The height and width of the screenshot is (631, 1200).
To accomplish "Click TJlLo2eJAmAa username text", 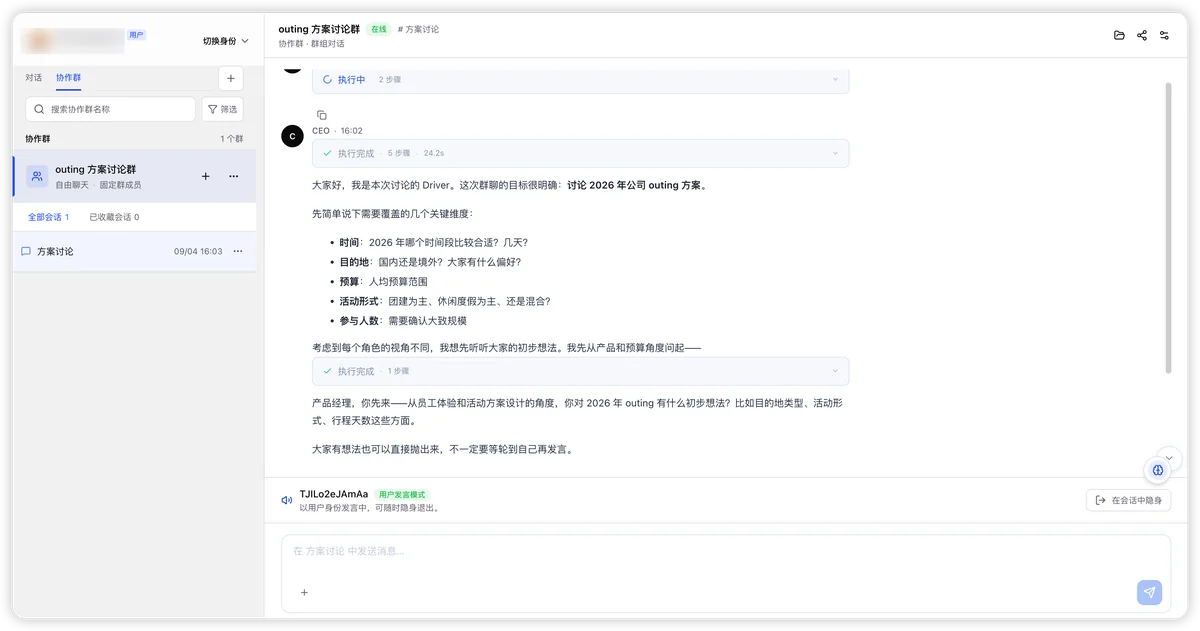I will pos(334,494).
